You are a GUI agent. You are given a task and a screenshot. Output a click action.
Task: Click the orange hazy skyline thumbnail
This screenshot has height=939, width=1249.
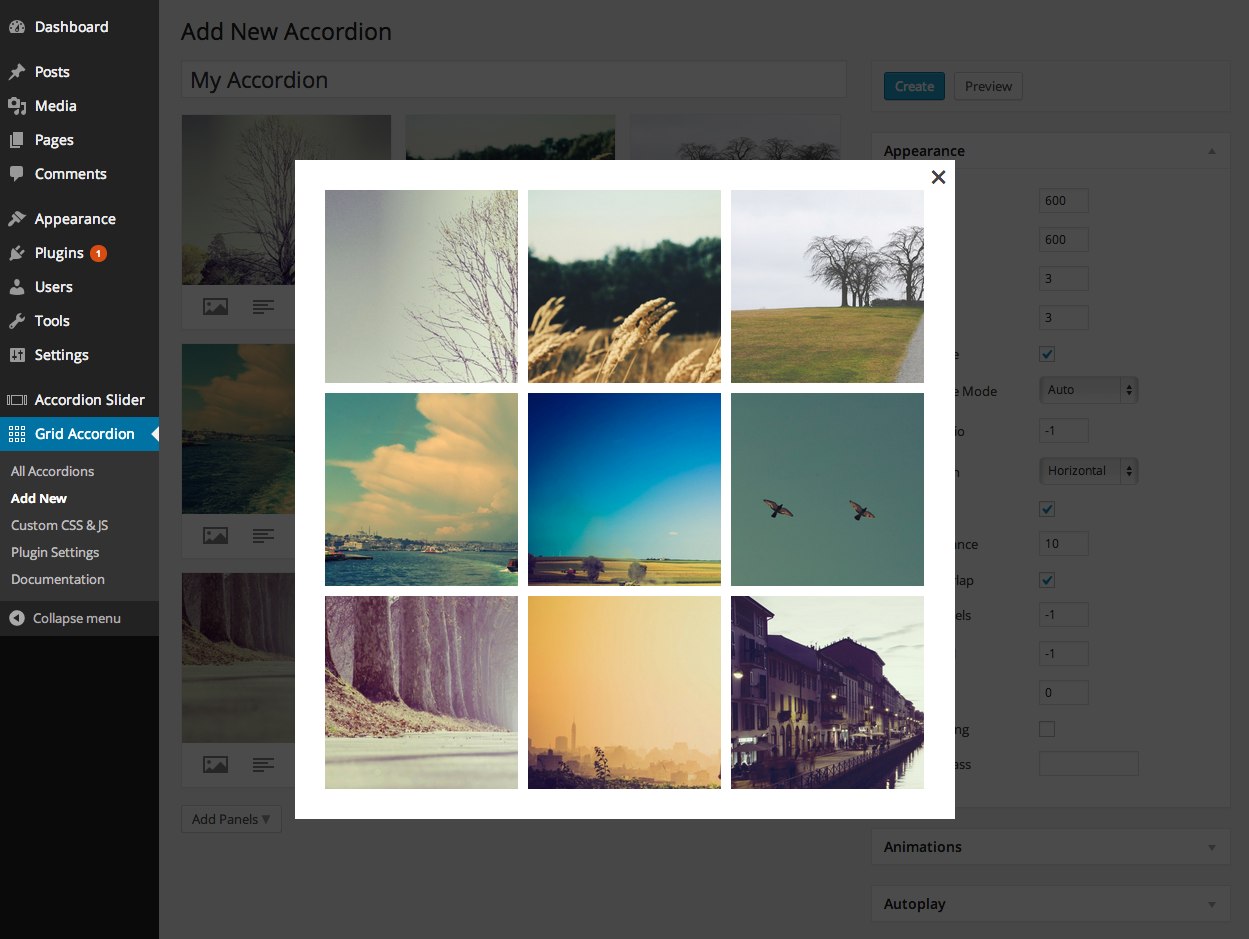pyautogui.click(x=624, y=692)
